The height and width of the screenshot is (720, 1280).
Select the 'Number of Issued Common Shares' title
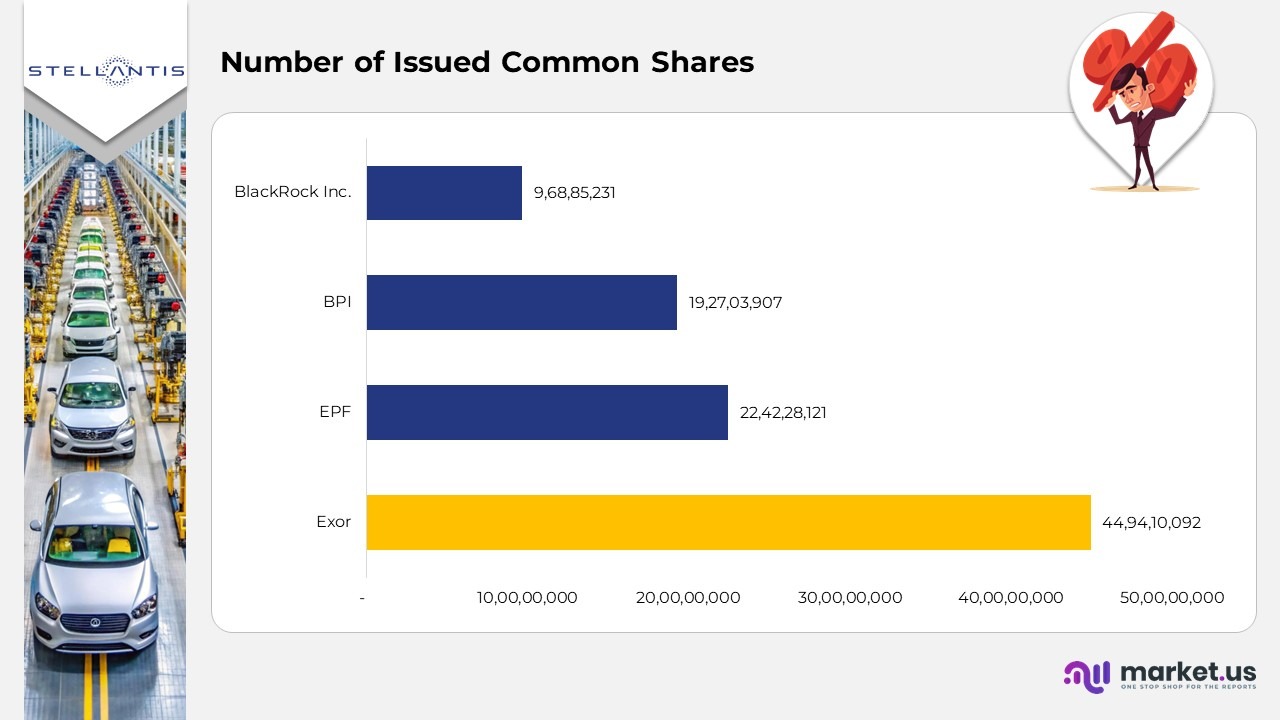tap(487, 62)
